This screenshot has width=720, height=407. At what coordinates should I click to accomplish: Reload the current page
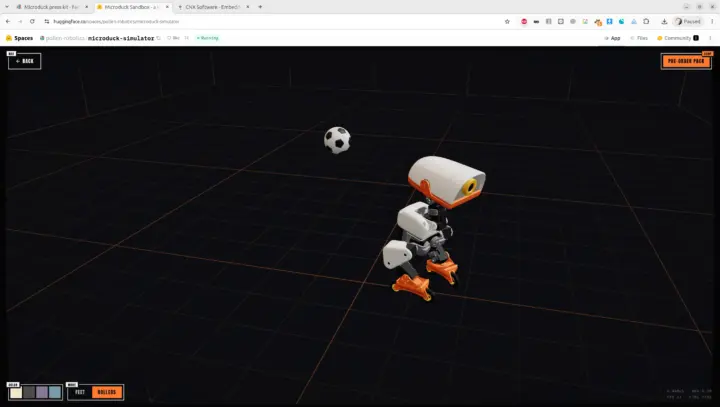[32, 22]
